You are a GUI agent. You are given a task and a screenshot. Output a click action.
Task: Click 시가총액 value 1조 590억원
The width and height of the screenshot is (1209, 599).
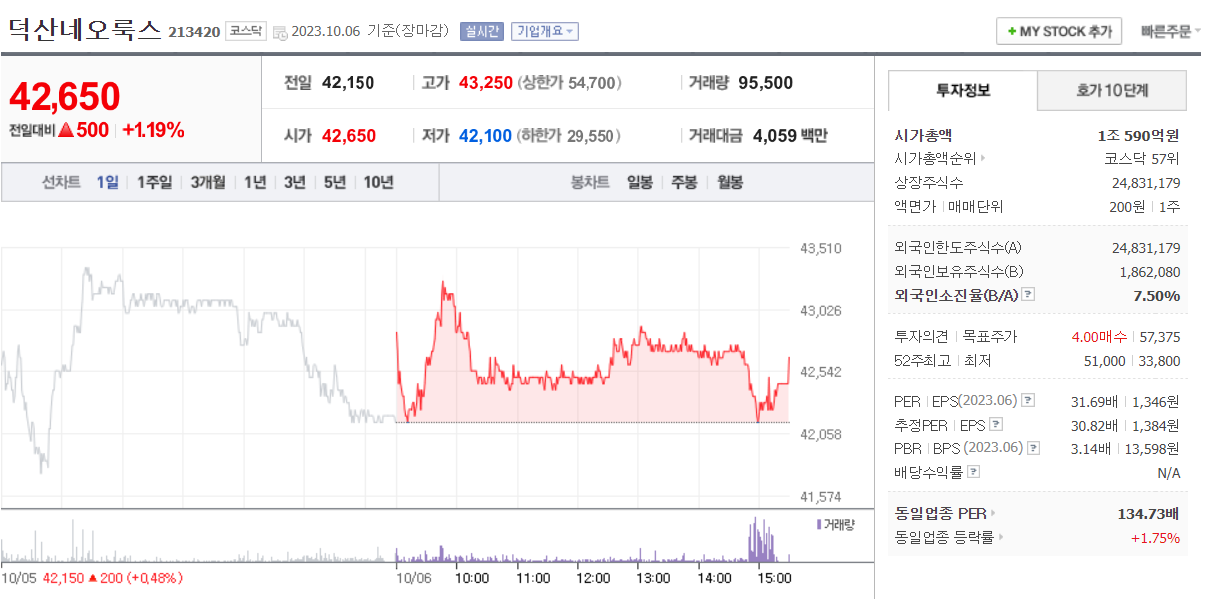point(1138,135)
